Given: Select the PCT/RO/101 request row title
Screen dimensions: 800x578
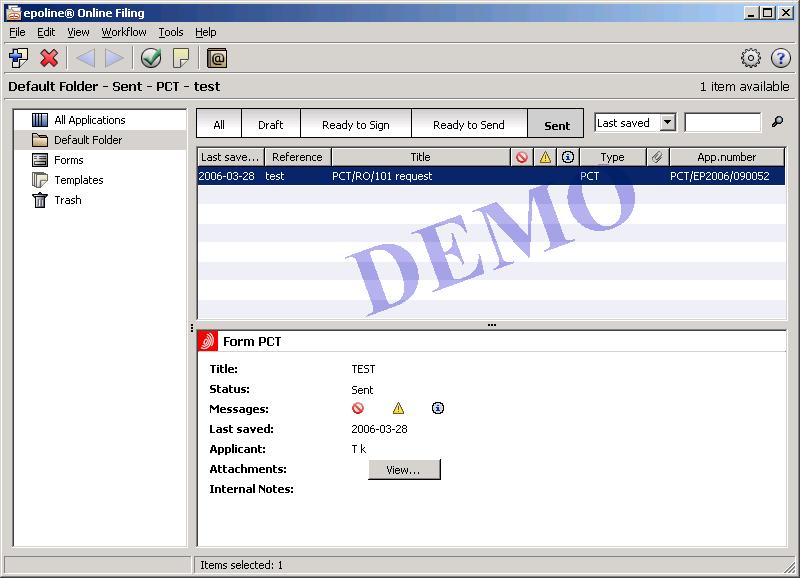Looking at the screenshot, I should (x=382, y=176).
